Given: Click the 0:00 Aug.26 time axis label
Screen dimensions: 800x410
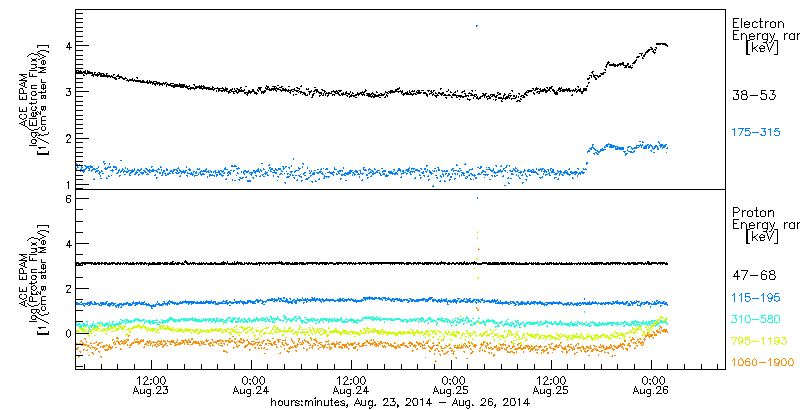Looking at the screenshot, I should [651, 384].
